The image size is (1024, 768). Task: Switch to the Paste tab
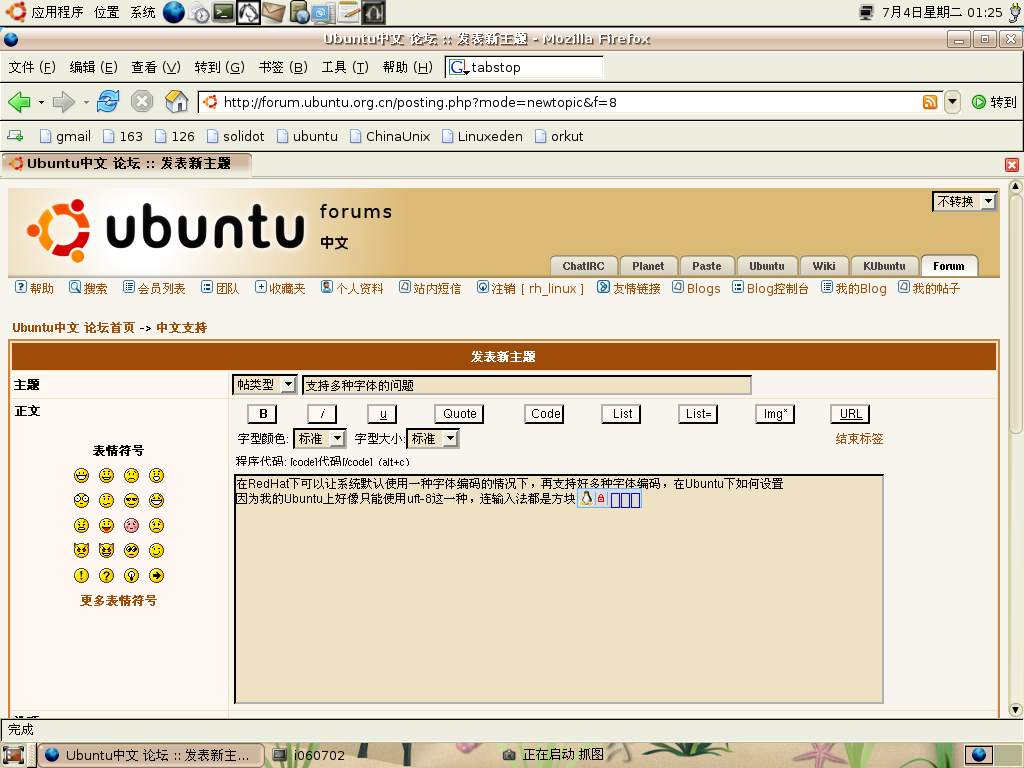click(x=707, y=266)
